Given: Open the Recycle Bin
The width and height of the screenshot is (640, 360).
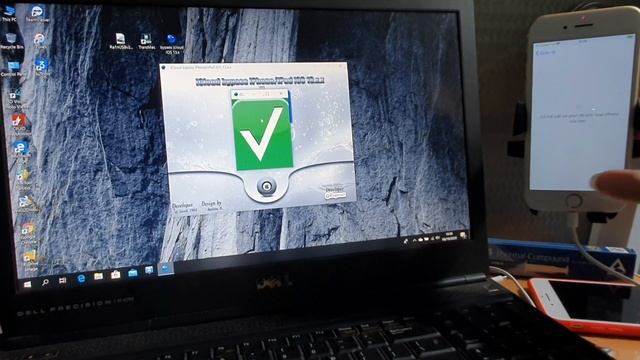Looking at the screenshot, I should [11, 41].
